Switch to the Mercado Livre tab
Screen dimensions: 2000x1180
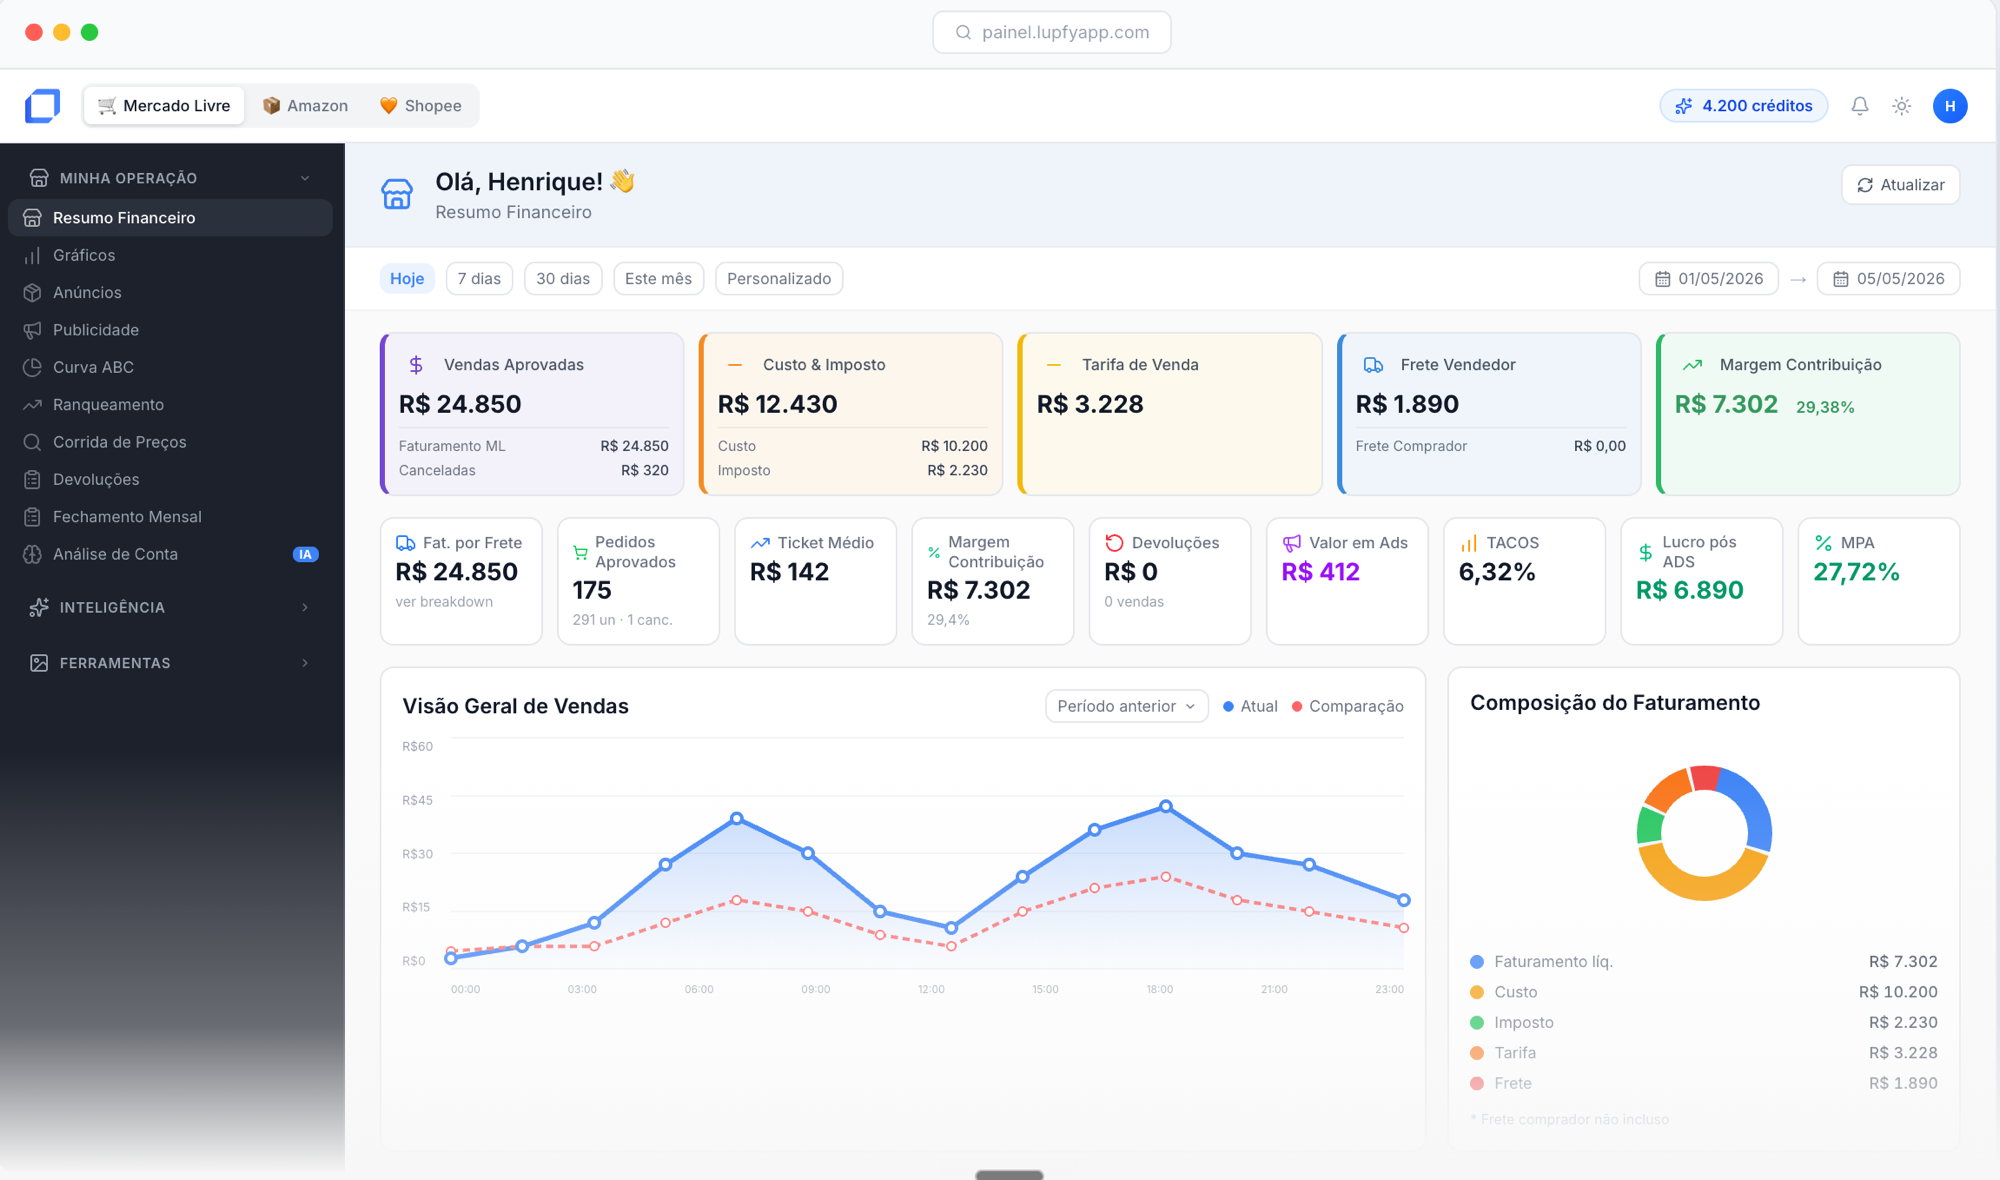point(164,106)
